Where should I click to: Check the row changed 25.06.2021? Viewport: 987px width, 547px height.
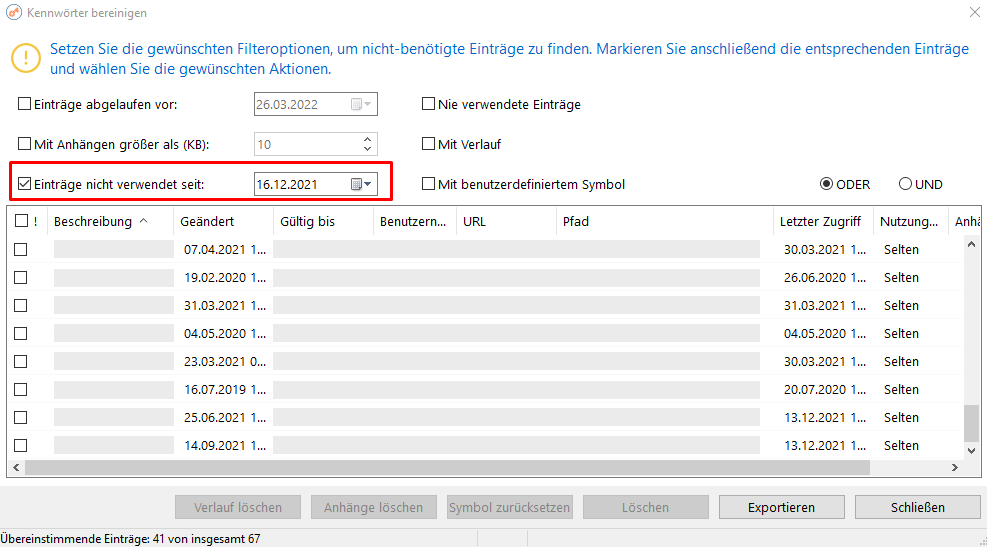click(21, 417)
